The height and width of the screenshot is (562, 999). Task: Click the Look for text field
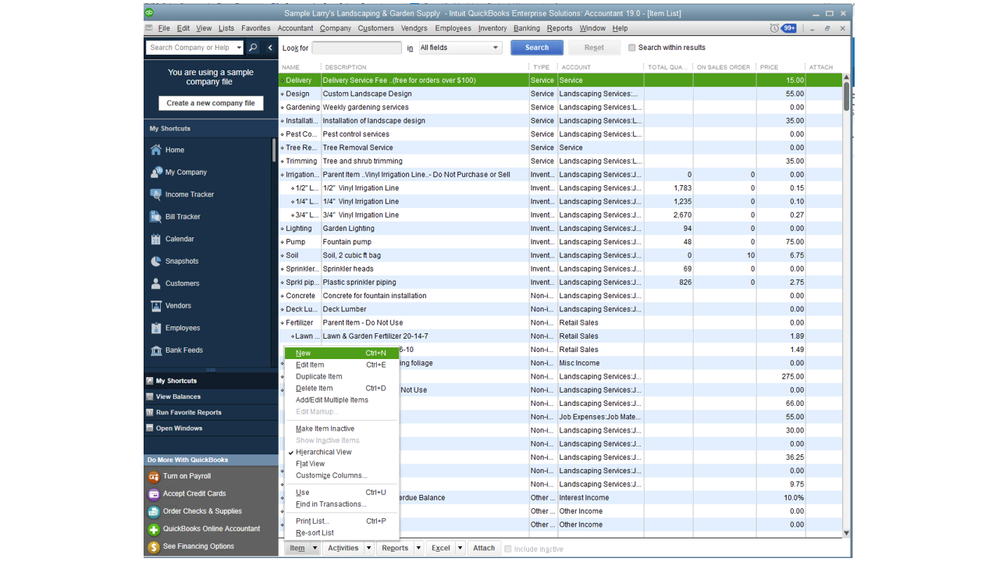[357, 48]
